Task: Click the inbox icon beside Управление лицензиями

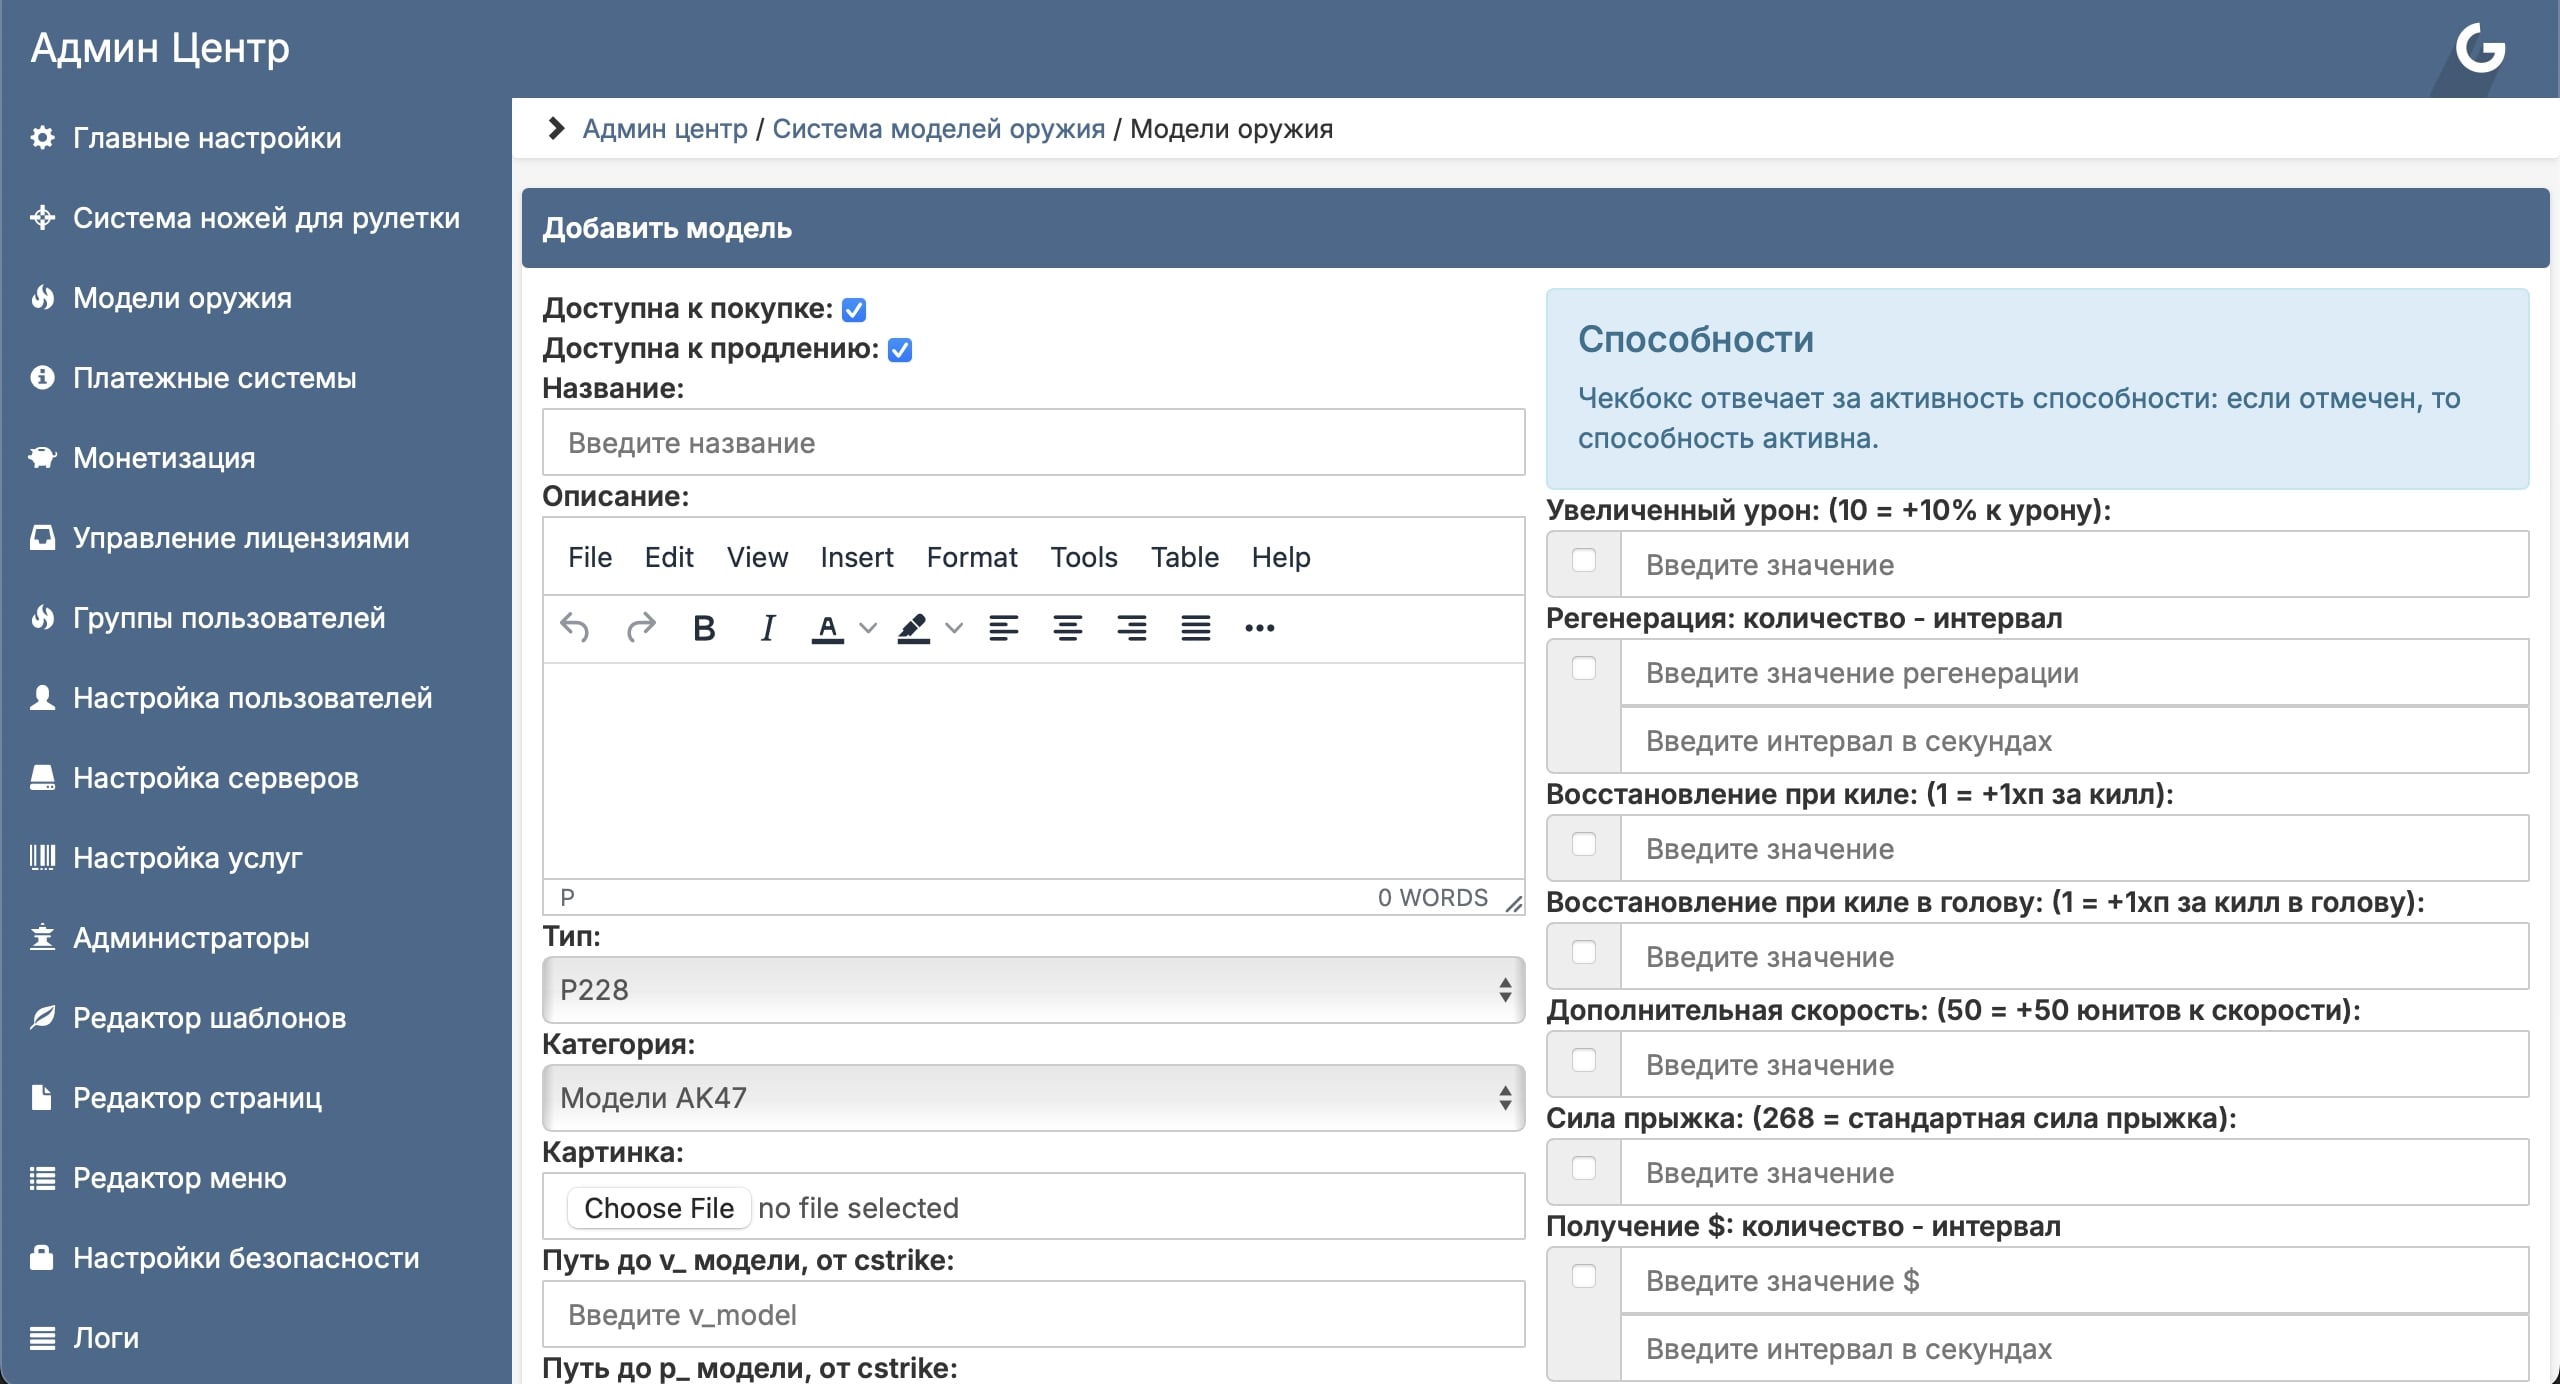Action: pyautogui.click(x=42, y=537)
